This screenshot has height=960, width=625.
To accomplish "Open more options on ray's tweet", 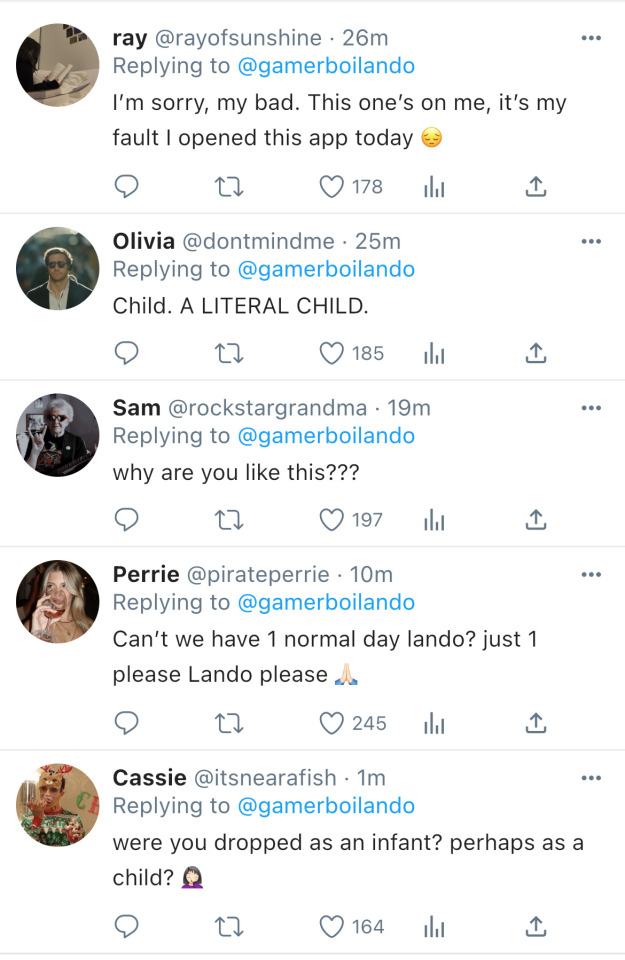I will [591, 38].
